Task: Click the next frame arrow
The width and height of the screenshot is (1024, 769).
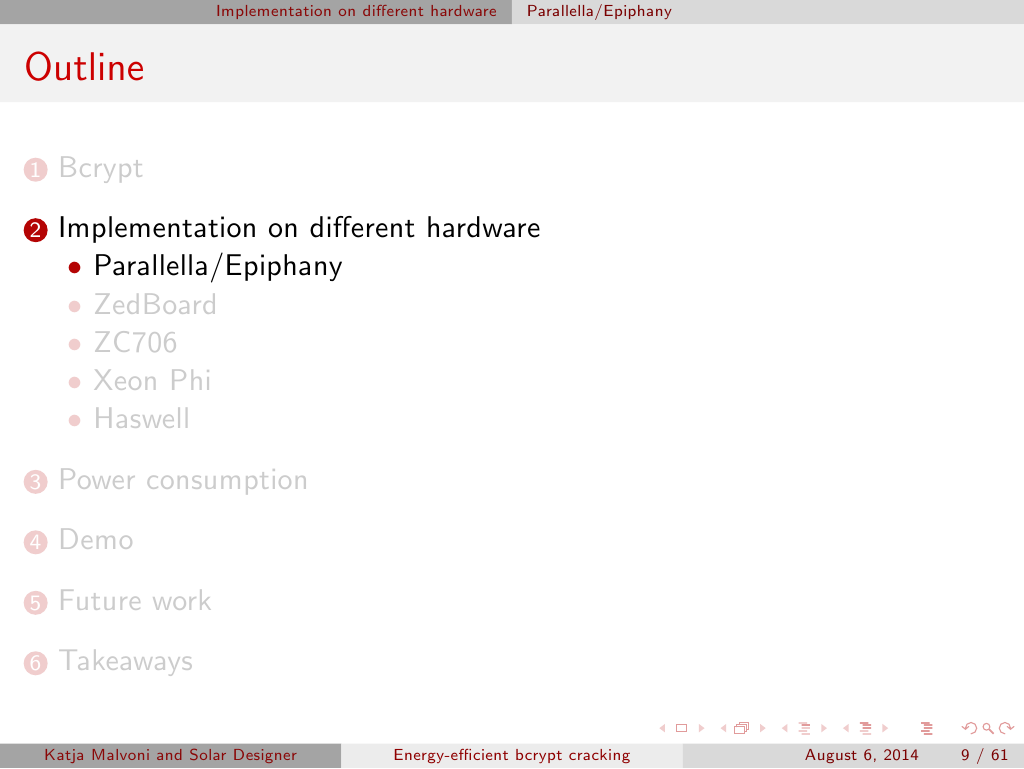Action: coord(762,728)
